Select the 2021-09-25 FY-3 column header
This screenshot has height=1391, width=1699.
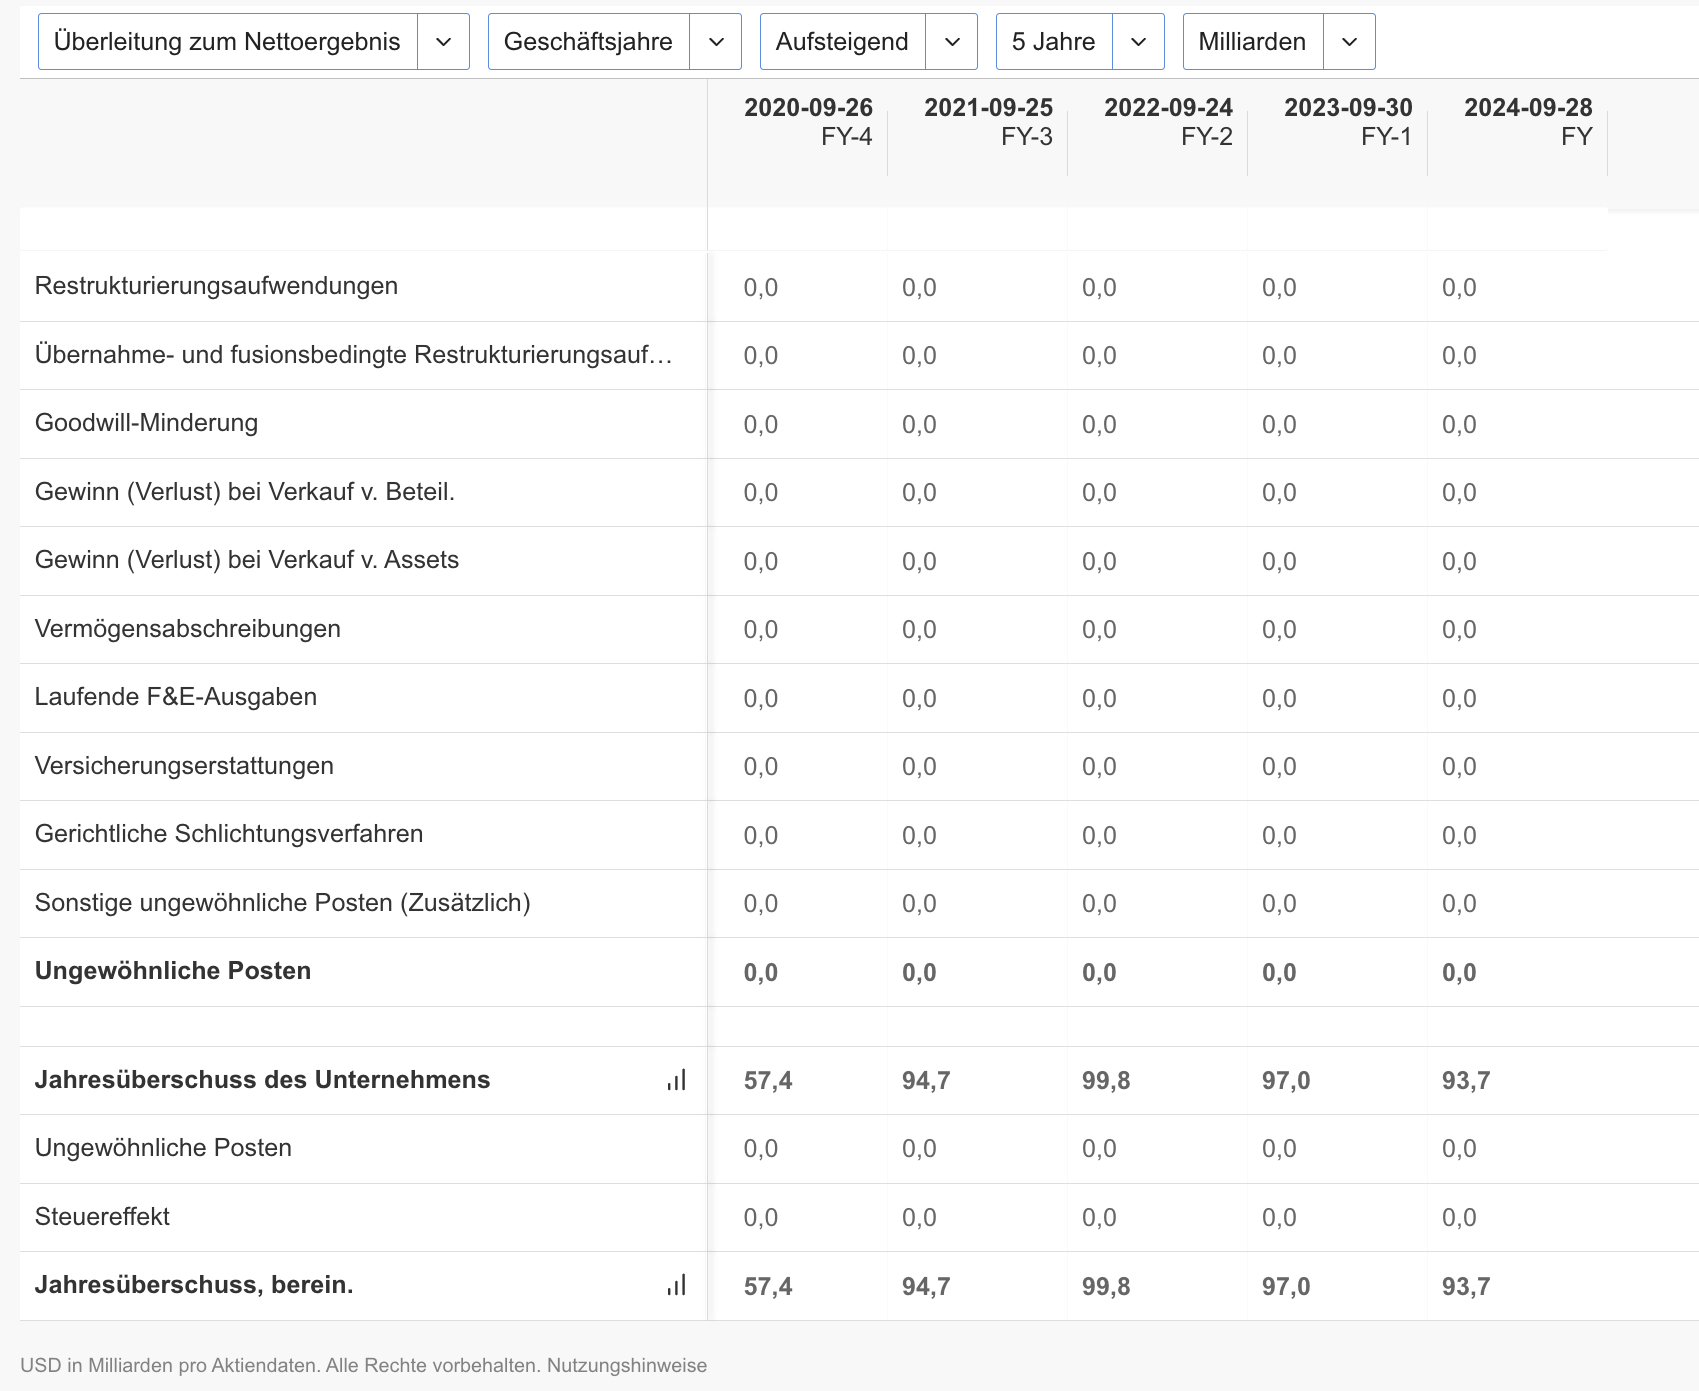pyautogui.click(x=988, y=122)
